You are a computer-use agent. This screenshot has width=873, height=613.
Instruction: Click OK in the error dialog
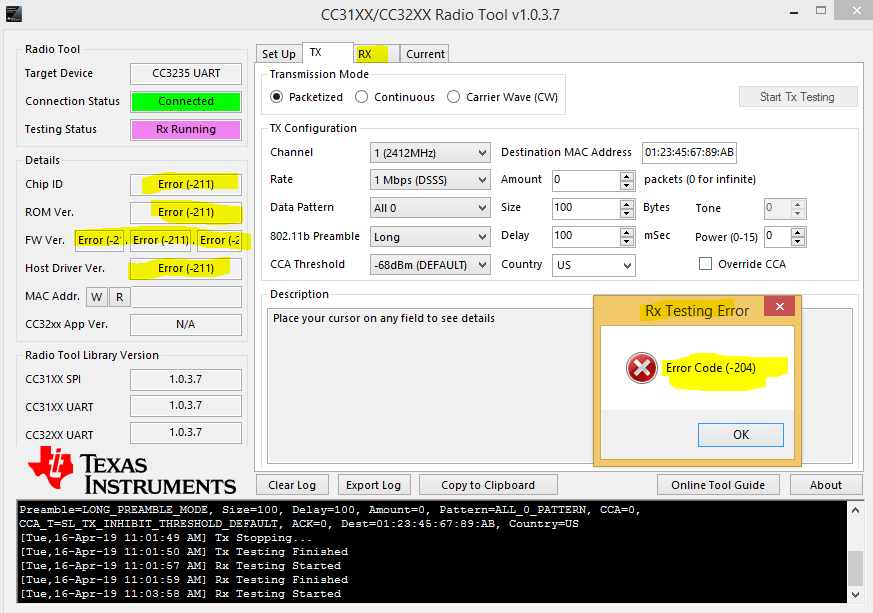click(740, 435)
